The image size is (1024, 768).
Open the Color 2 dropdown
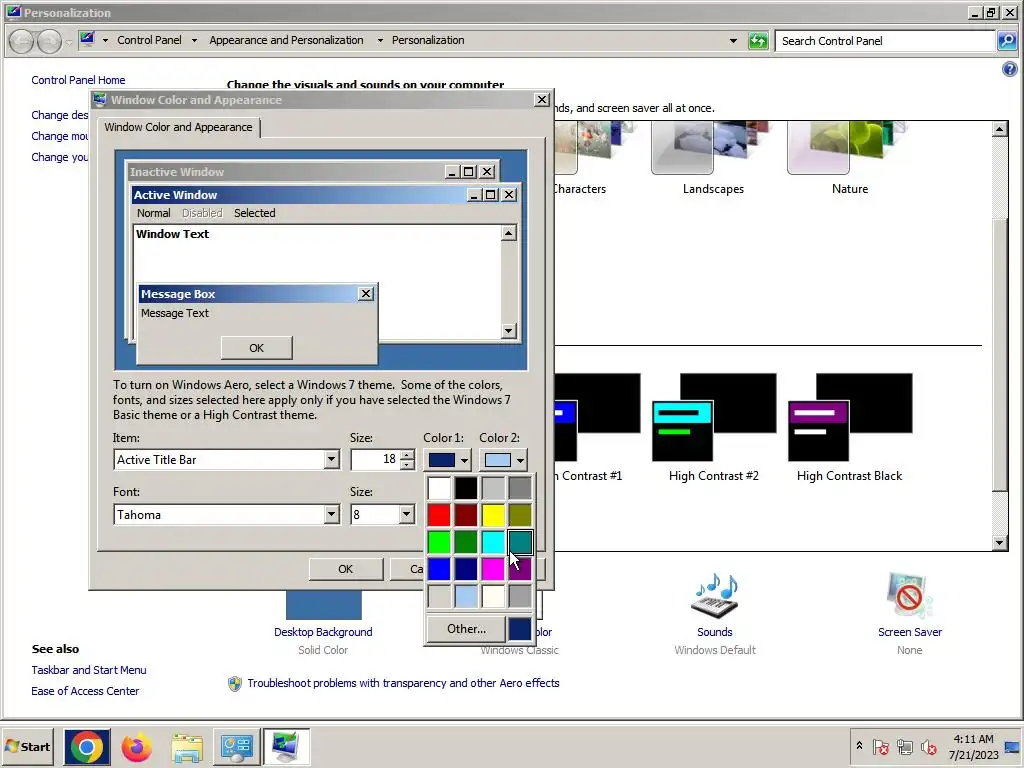[504, 460]
